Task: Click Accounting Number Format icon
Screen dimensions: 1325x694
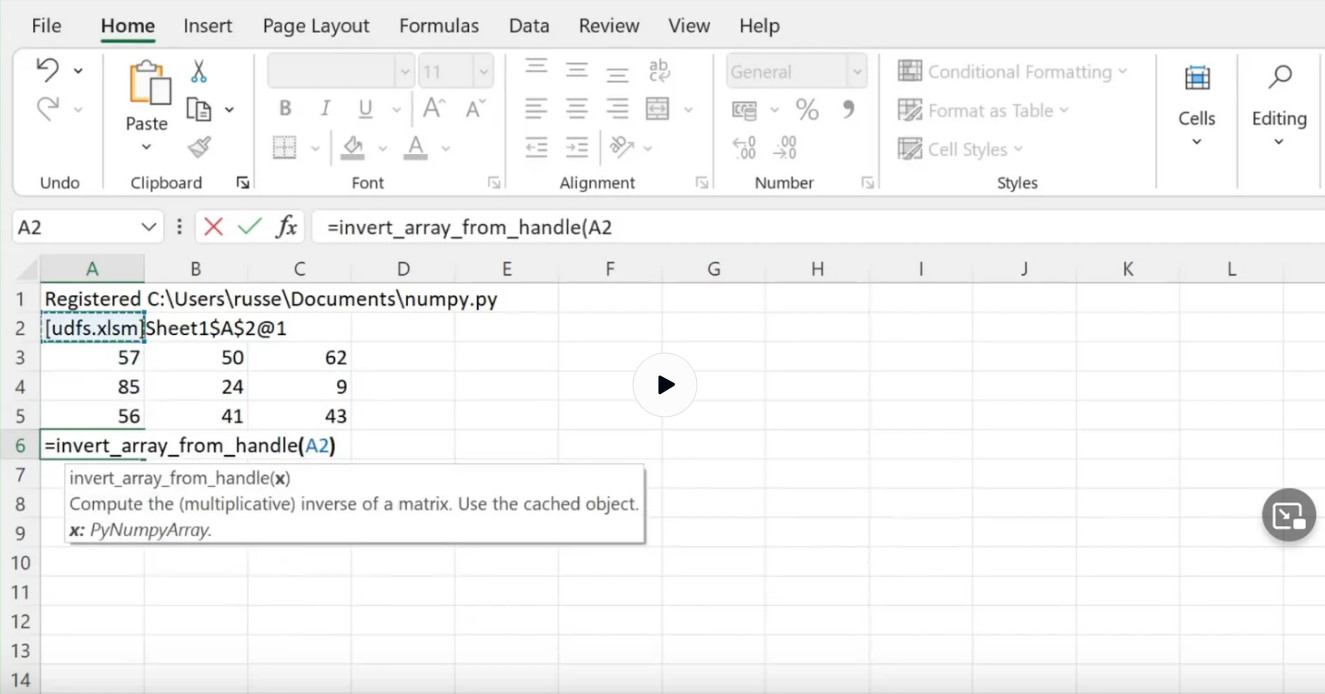Action: point(744,109)
